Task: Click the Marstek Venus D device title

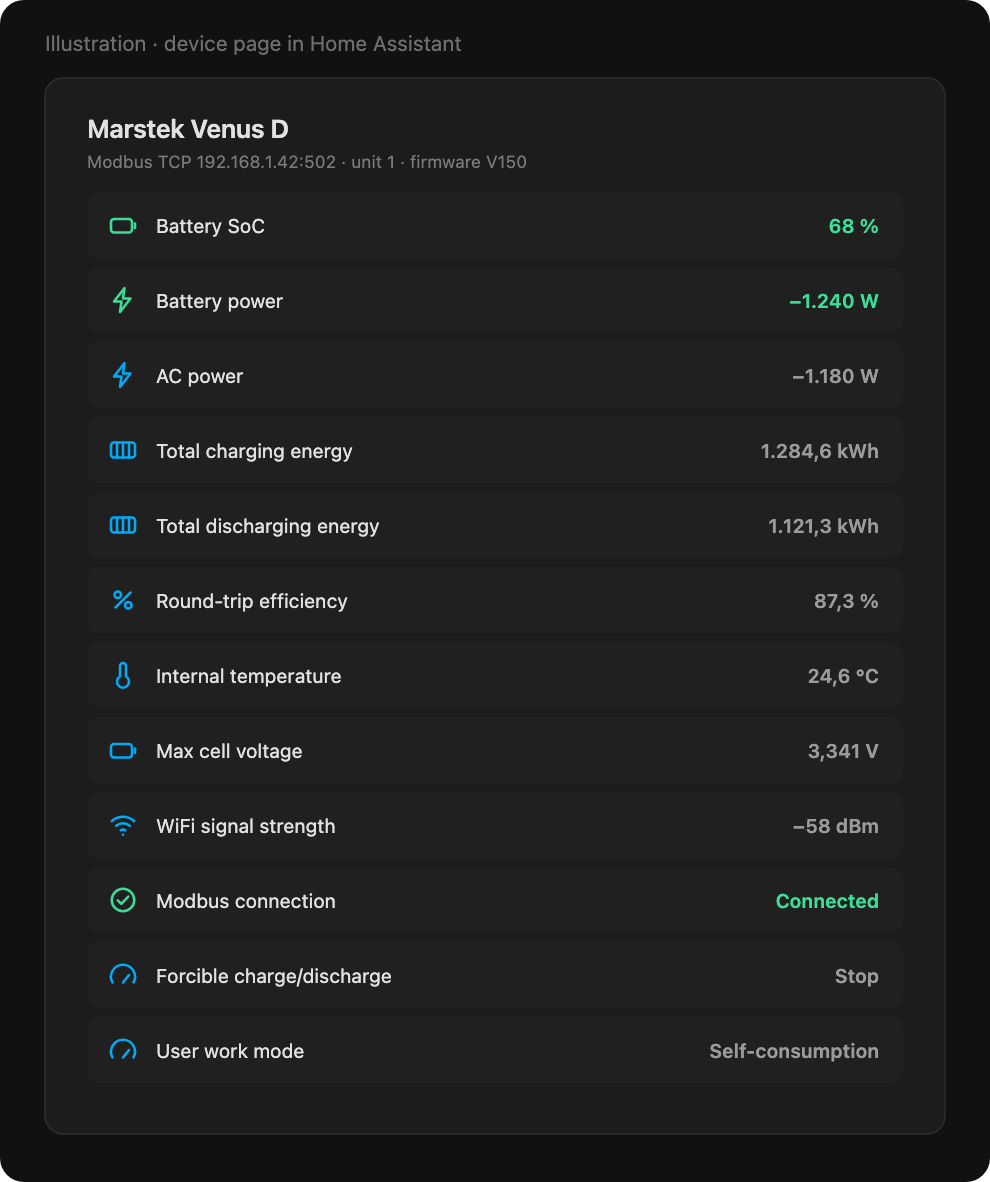Action: [x=188, y=129]
